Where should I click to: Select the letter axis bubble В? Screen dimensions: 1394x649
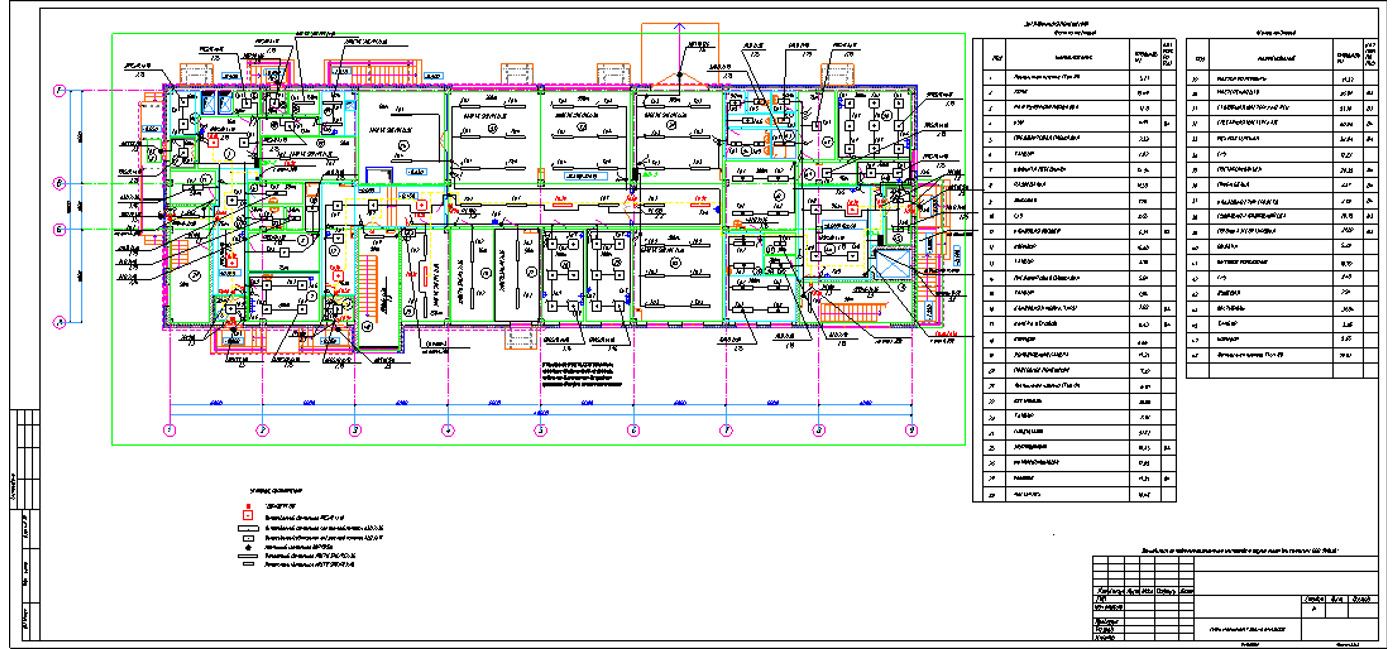pos(60,183)
